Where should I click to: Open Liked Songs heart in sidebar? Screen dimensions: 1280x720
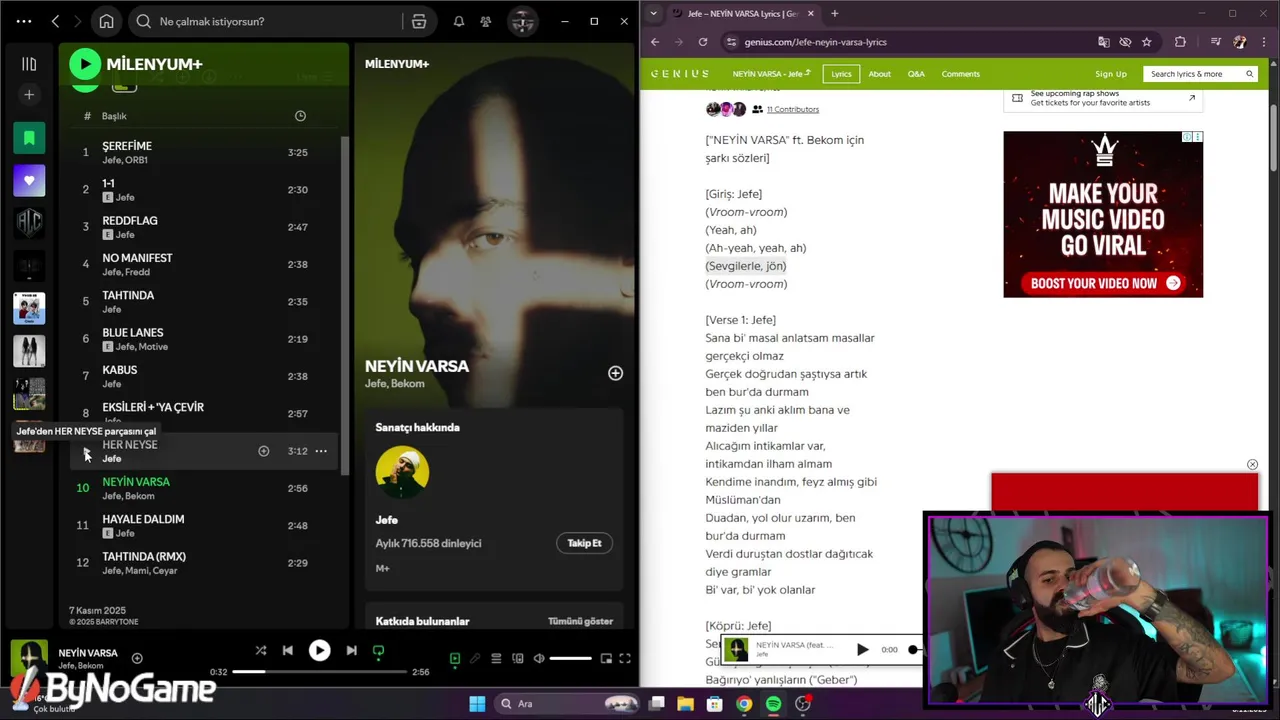tap(29, 181)
